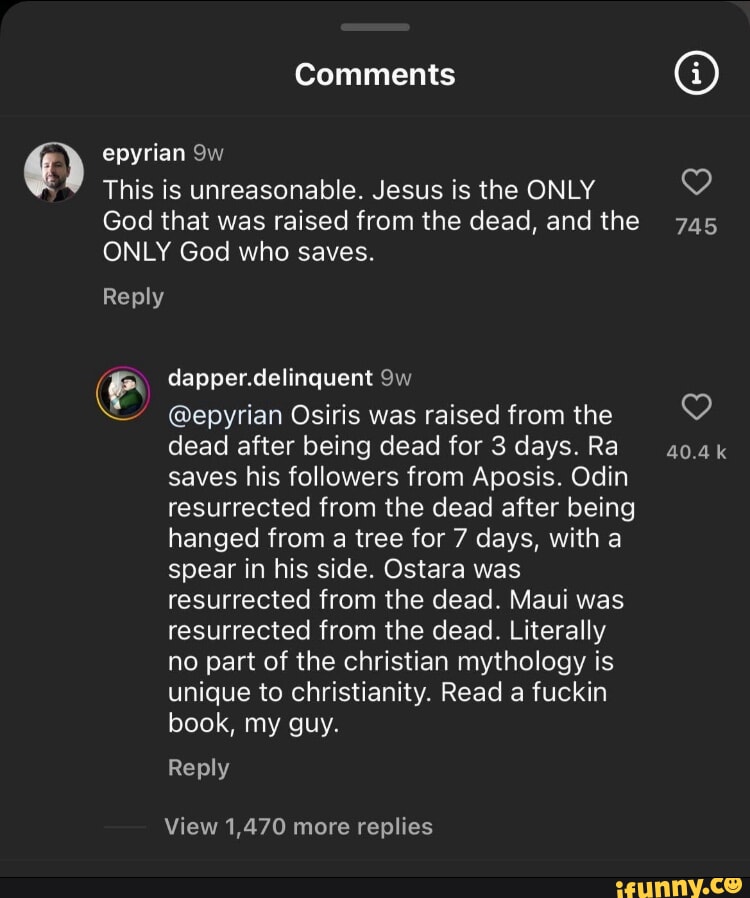Click the Comments header title
Image resolution: width=750 pixels, height=898 pixels.
pyautogui.click(x=375, y=74)
